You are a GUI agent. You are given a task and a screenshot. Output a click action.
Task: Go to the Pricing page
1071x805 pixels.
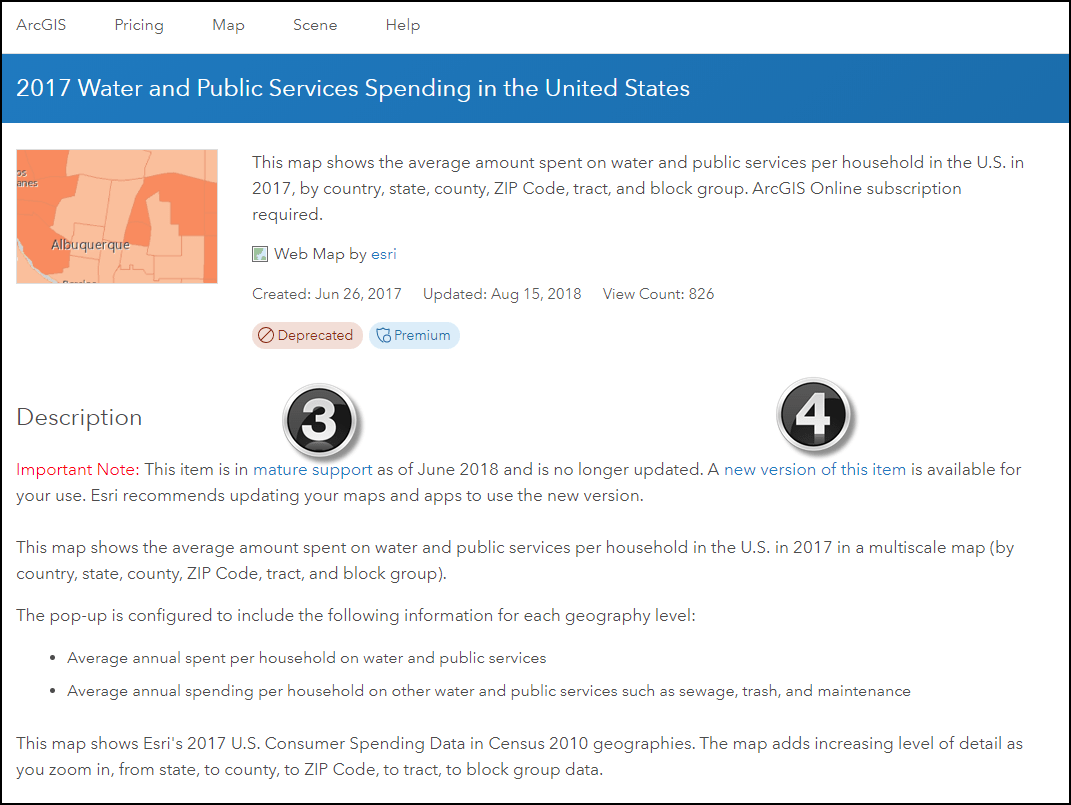click(139, 25)
